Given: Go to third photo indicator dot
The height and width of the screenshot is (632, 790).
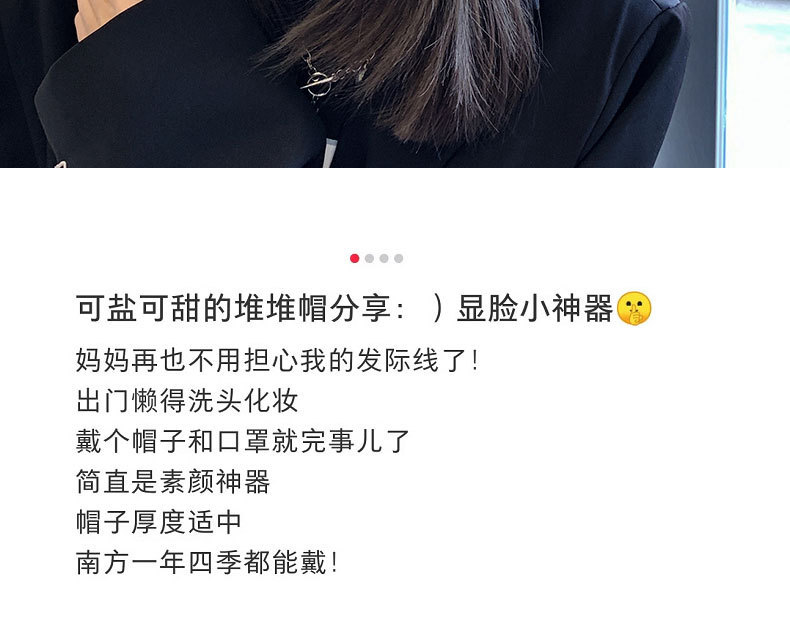Looking at the screenshot, I should tap(384, 259).
